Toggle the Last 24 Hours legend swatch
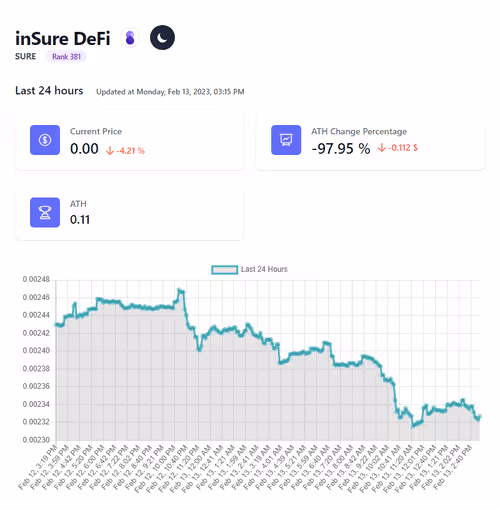This screenshot has width=500, height=510. tap(224, 270)
